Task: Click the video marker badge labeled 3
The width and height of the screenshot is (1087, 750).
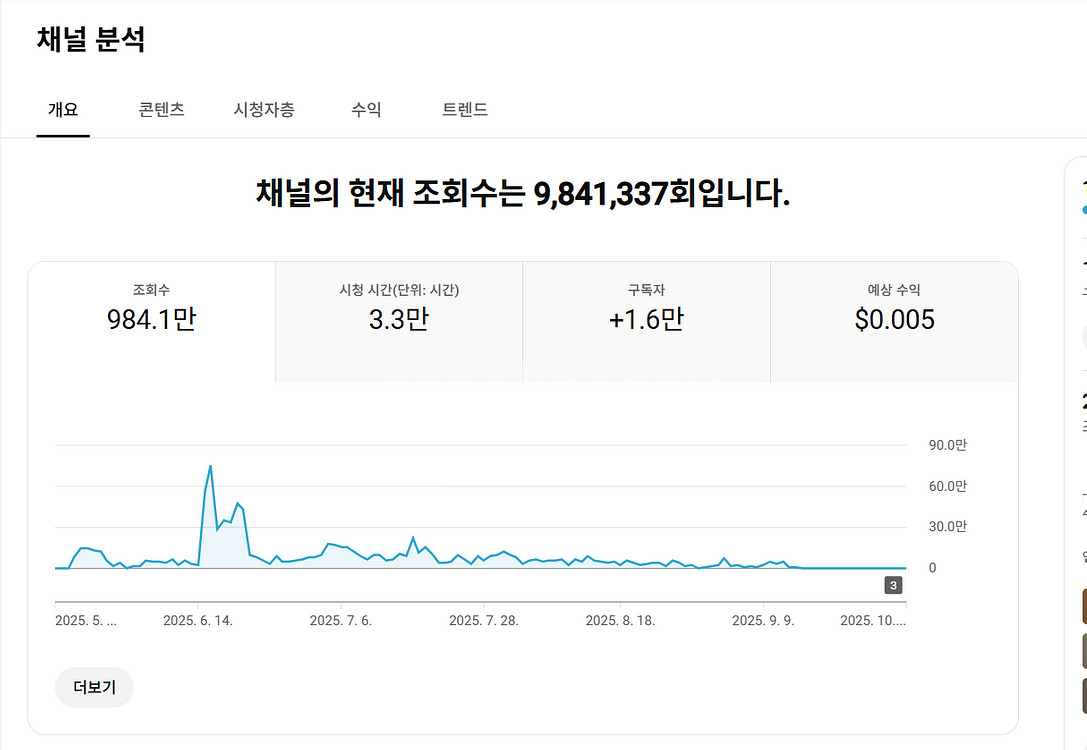Action: pyautogui.click(x=893, y=586)
